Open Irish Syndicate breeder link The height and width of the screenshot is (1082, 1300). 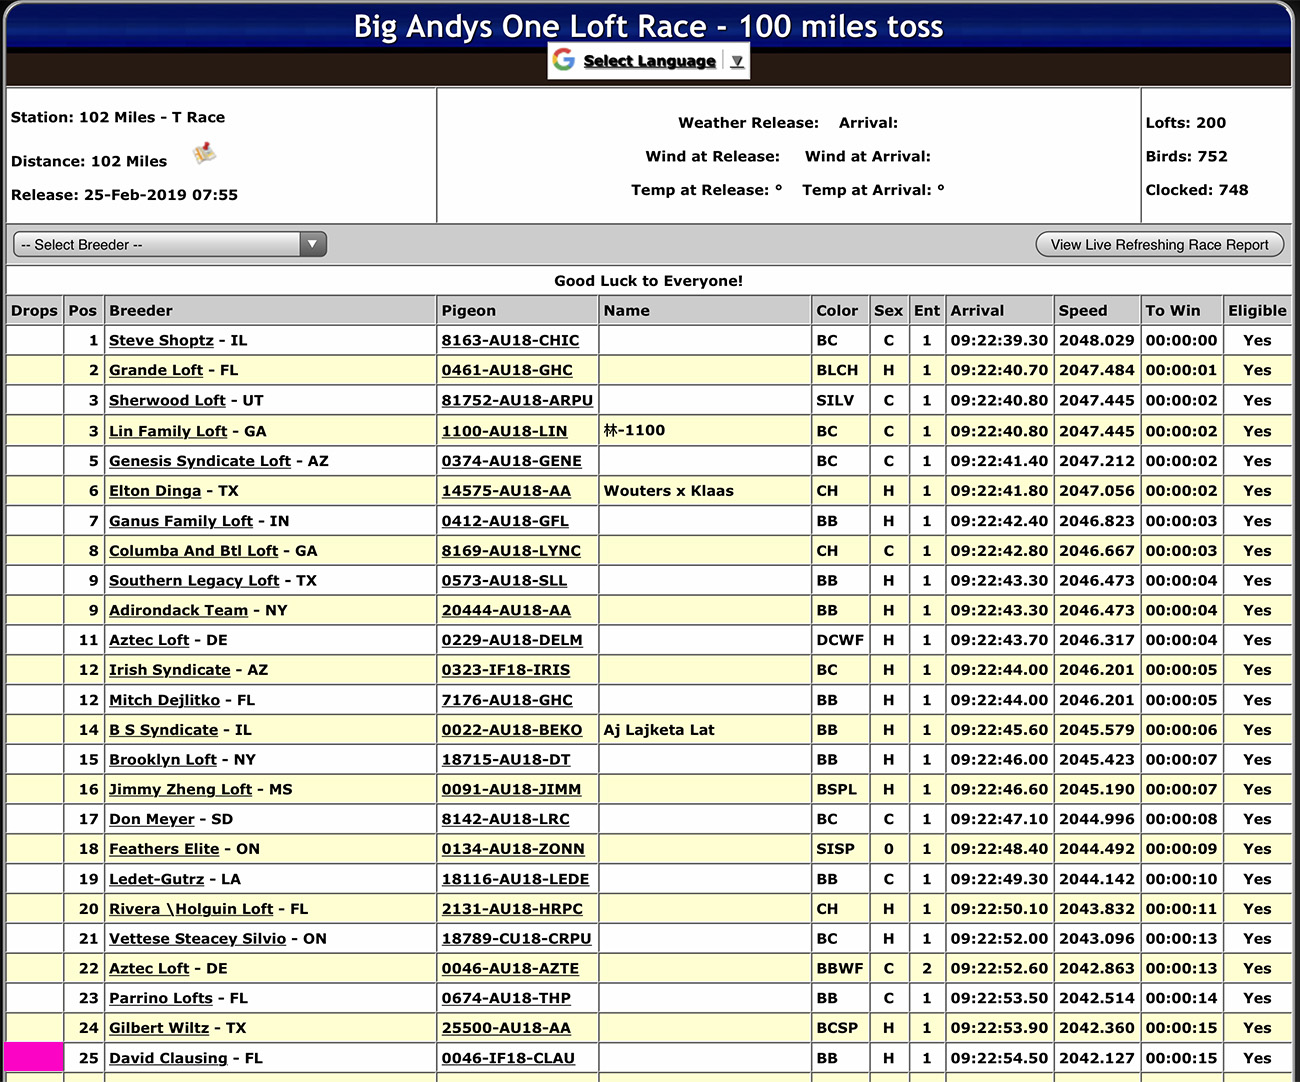[x=170, y=670]
